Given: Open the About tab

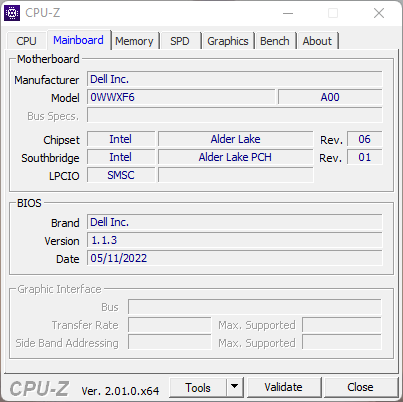Looking at the screenshot, I should 317,41.
